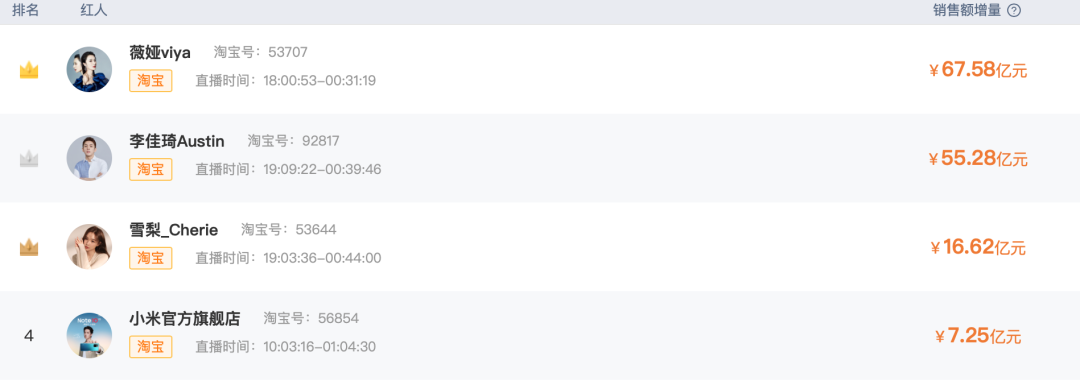Viewport: 1080px width, 381px height.
Task: Click the 淘宝 tag under 雪梨_Cherie
Action: 151,258
